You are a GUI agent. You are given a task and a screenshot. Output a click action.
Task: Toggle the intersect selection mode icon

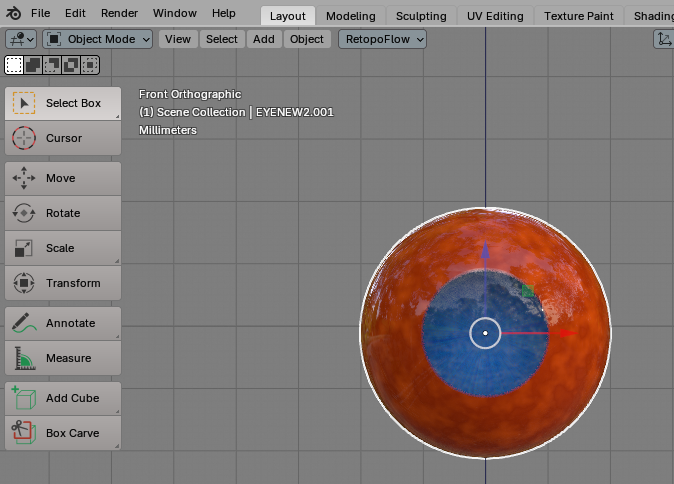[x=90, y=65]
